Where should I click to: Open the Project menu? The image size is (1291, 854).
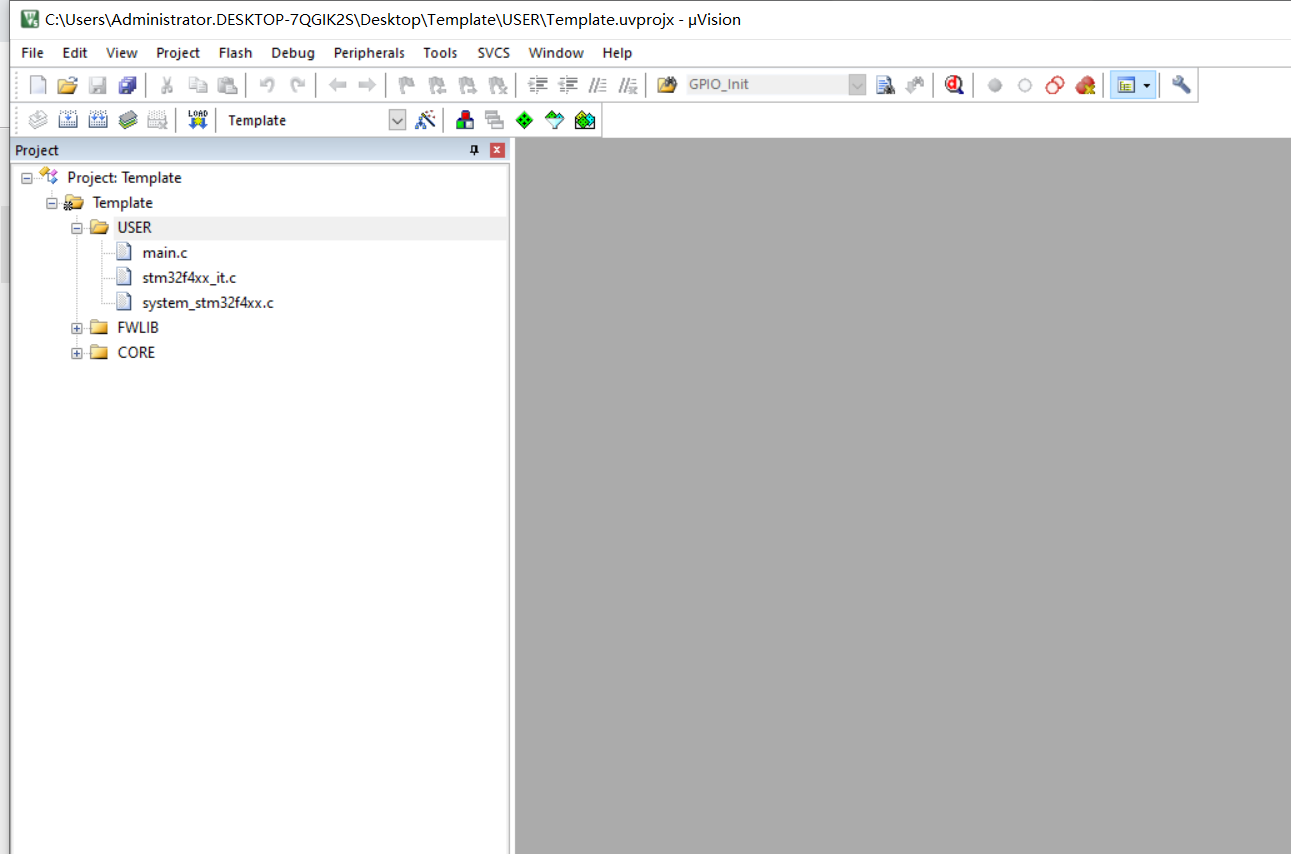pos(178,53)
